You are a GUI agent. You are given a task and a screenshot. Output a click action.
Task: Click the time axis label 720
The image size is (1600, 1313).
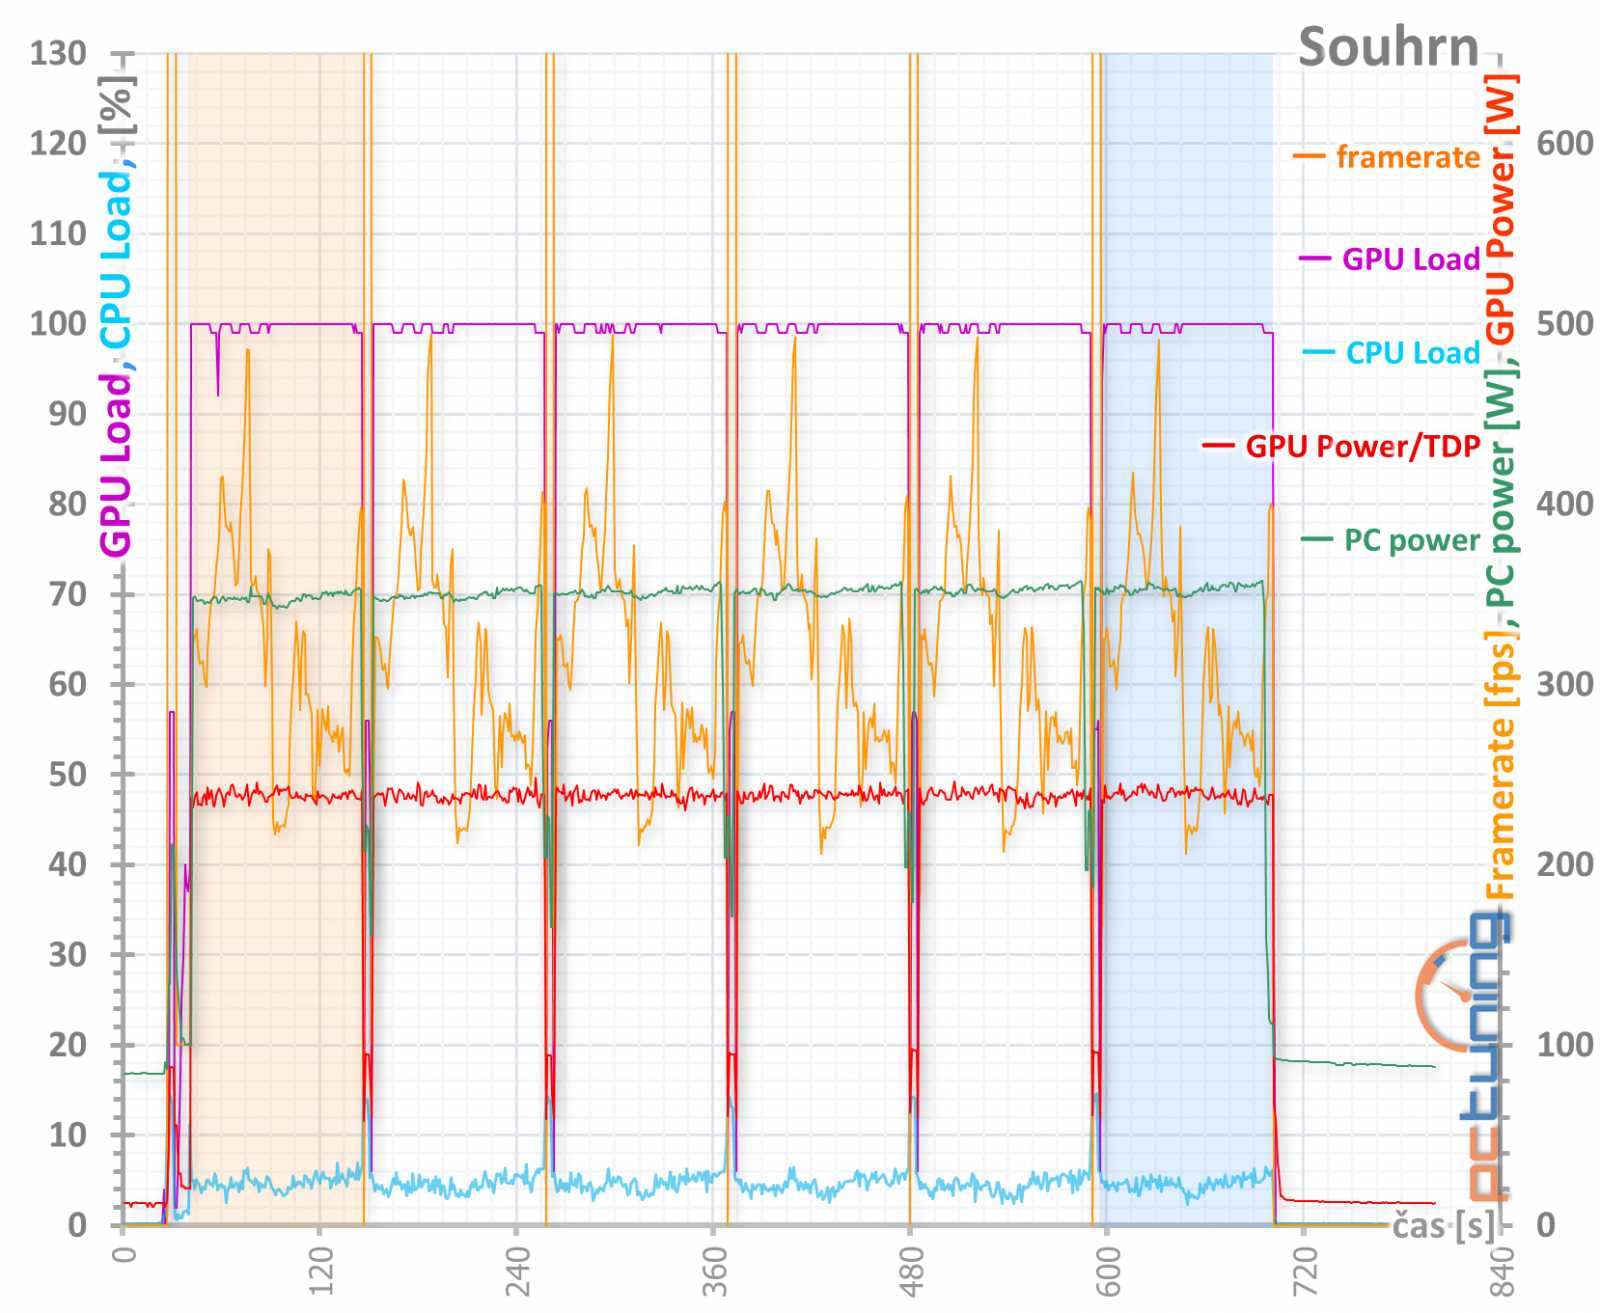click(1305, 1270)
